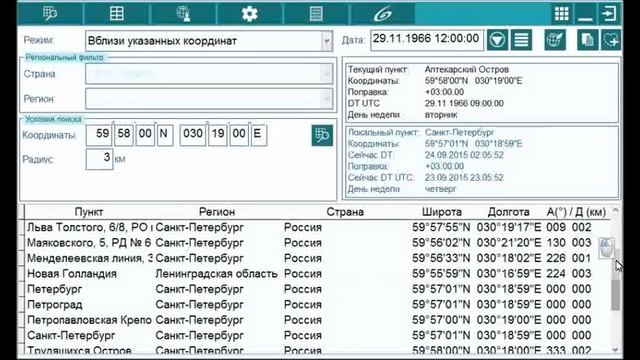This screenshot has width=640, height=360.
Task: Open the list document tab
Action: [316, 13]
